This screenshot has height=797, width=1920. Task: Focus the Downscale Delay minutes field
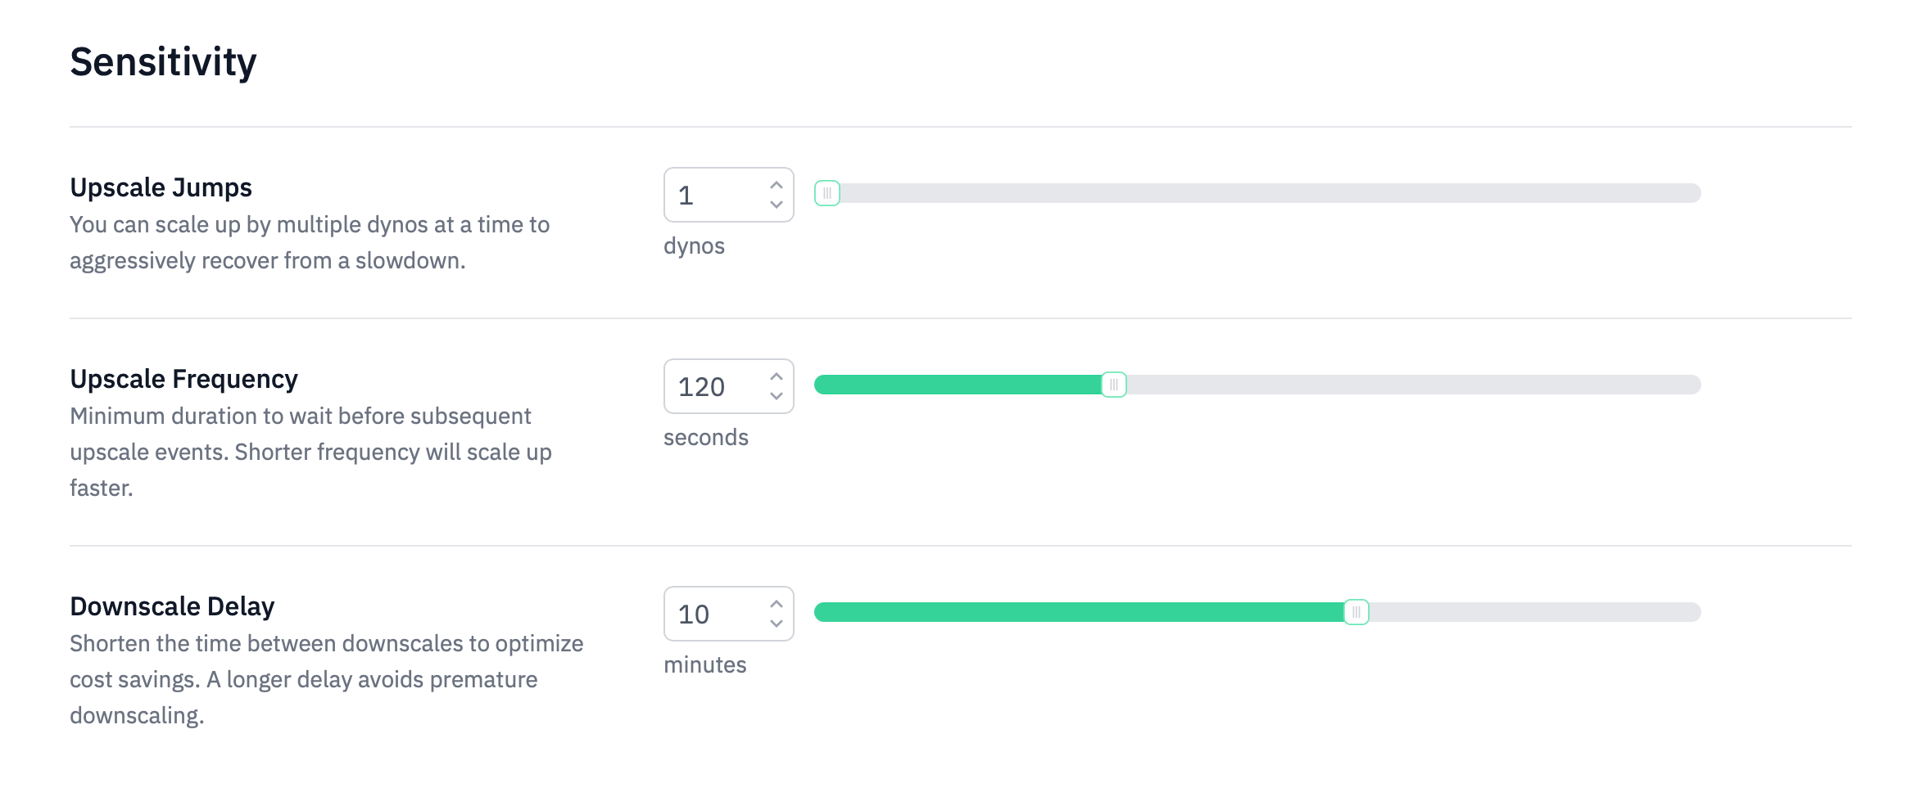(712, 614)
